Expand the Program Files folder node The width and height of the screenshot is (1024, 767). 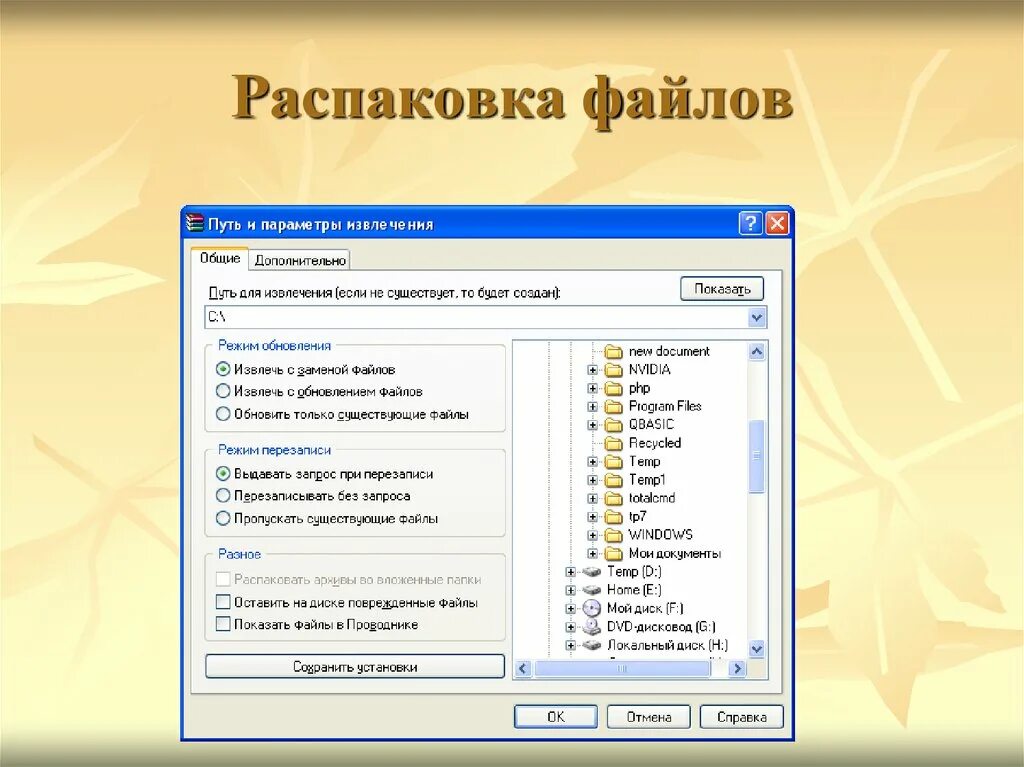coord(592,406)
